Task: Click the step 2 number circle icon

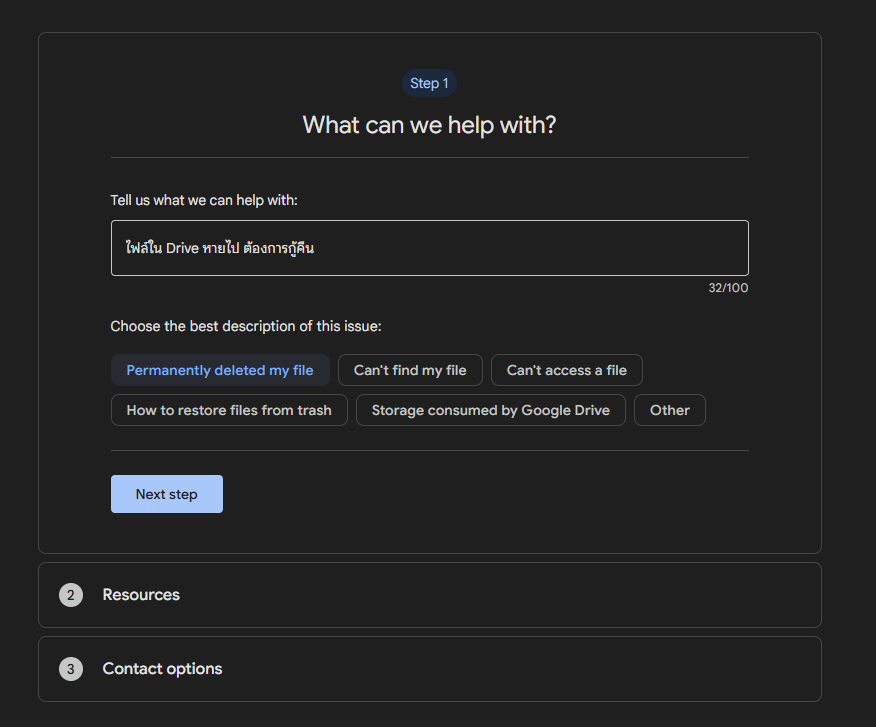Action: click(71, 595)
